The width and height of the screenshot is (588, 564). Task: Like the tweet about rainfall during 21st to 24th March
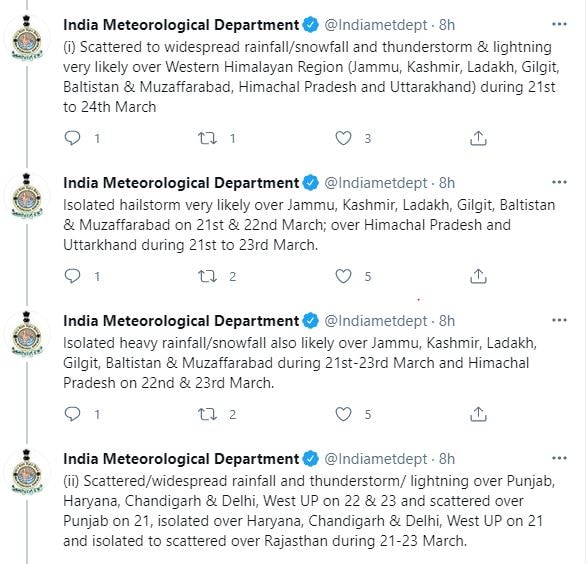pos(343,138)
